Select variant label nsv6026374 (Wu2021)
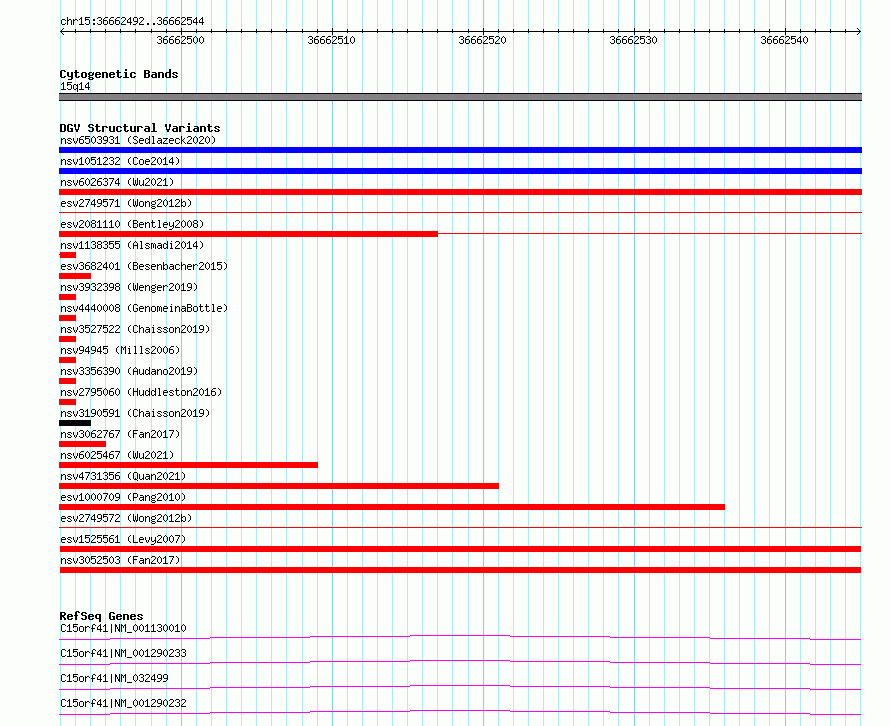Screen dimensions: 890x726 [x=117, y=182]
